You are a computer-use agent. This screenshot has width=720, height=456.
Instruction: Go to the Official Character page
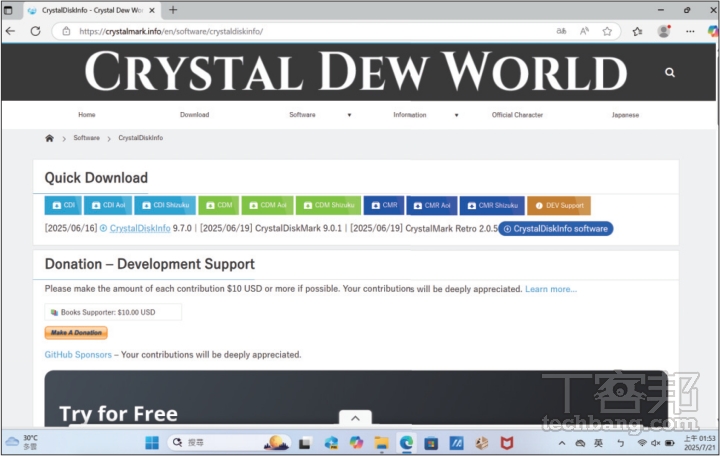point(517,115)
